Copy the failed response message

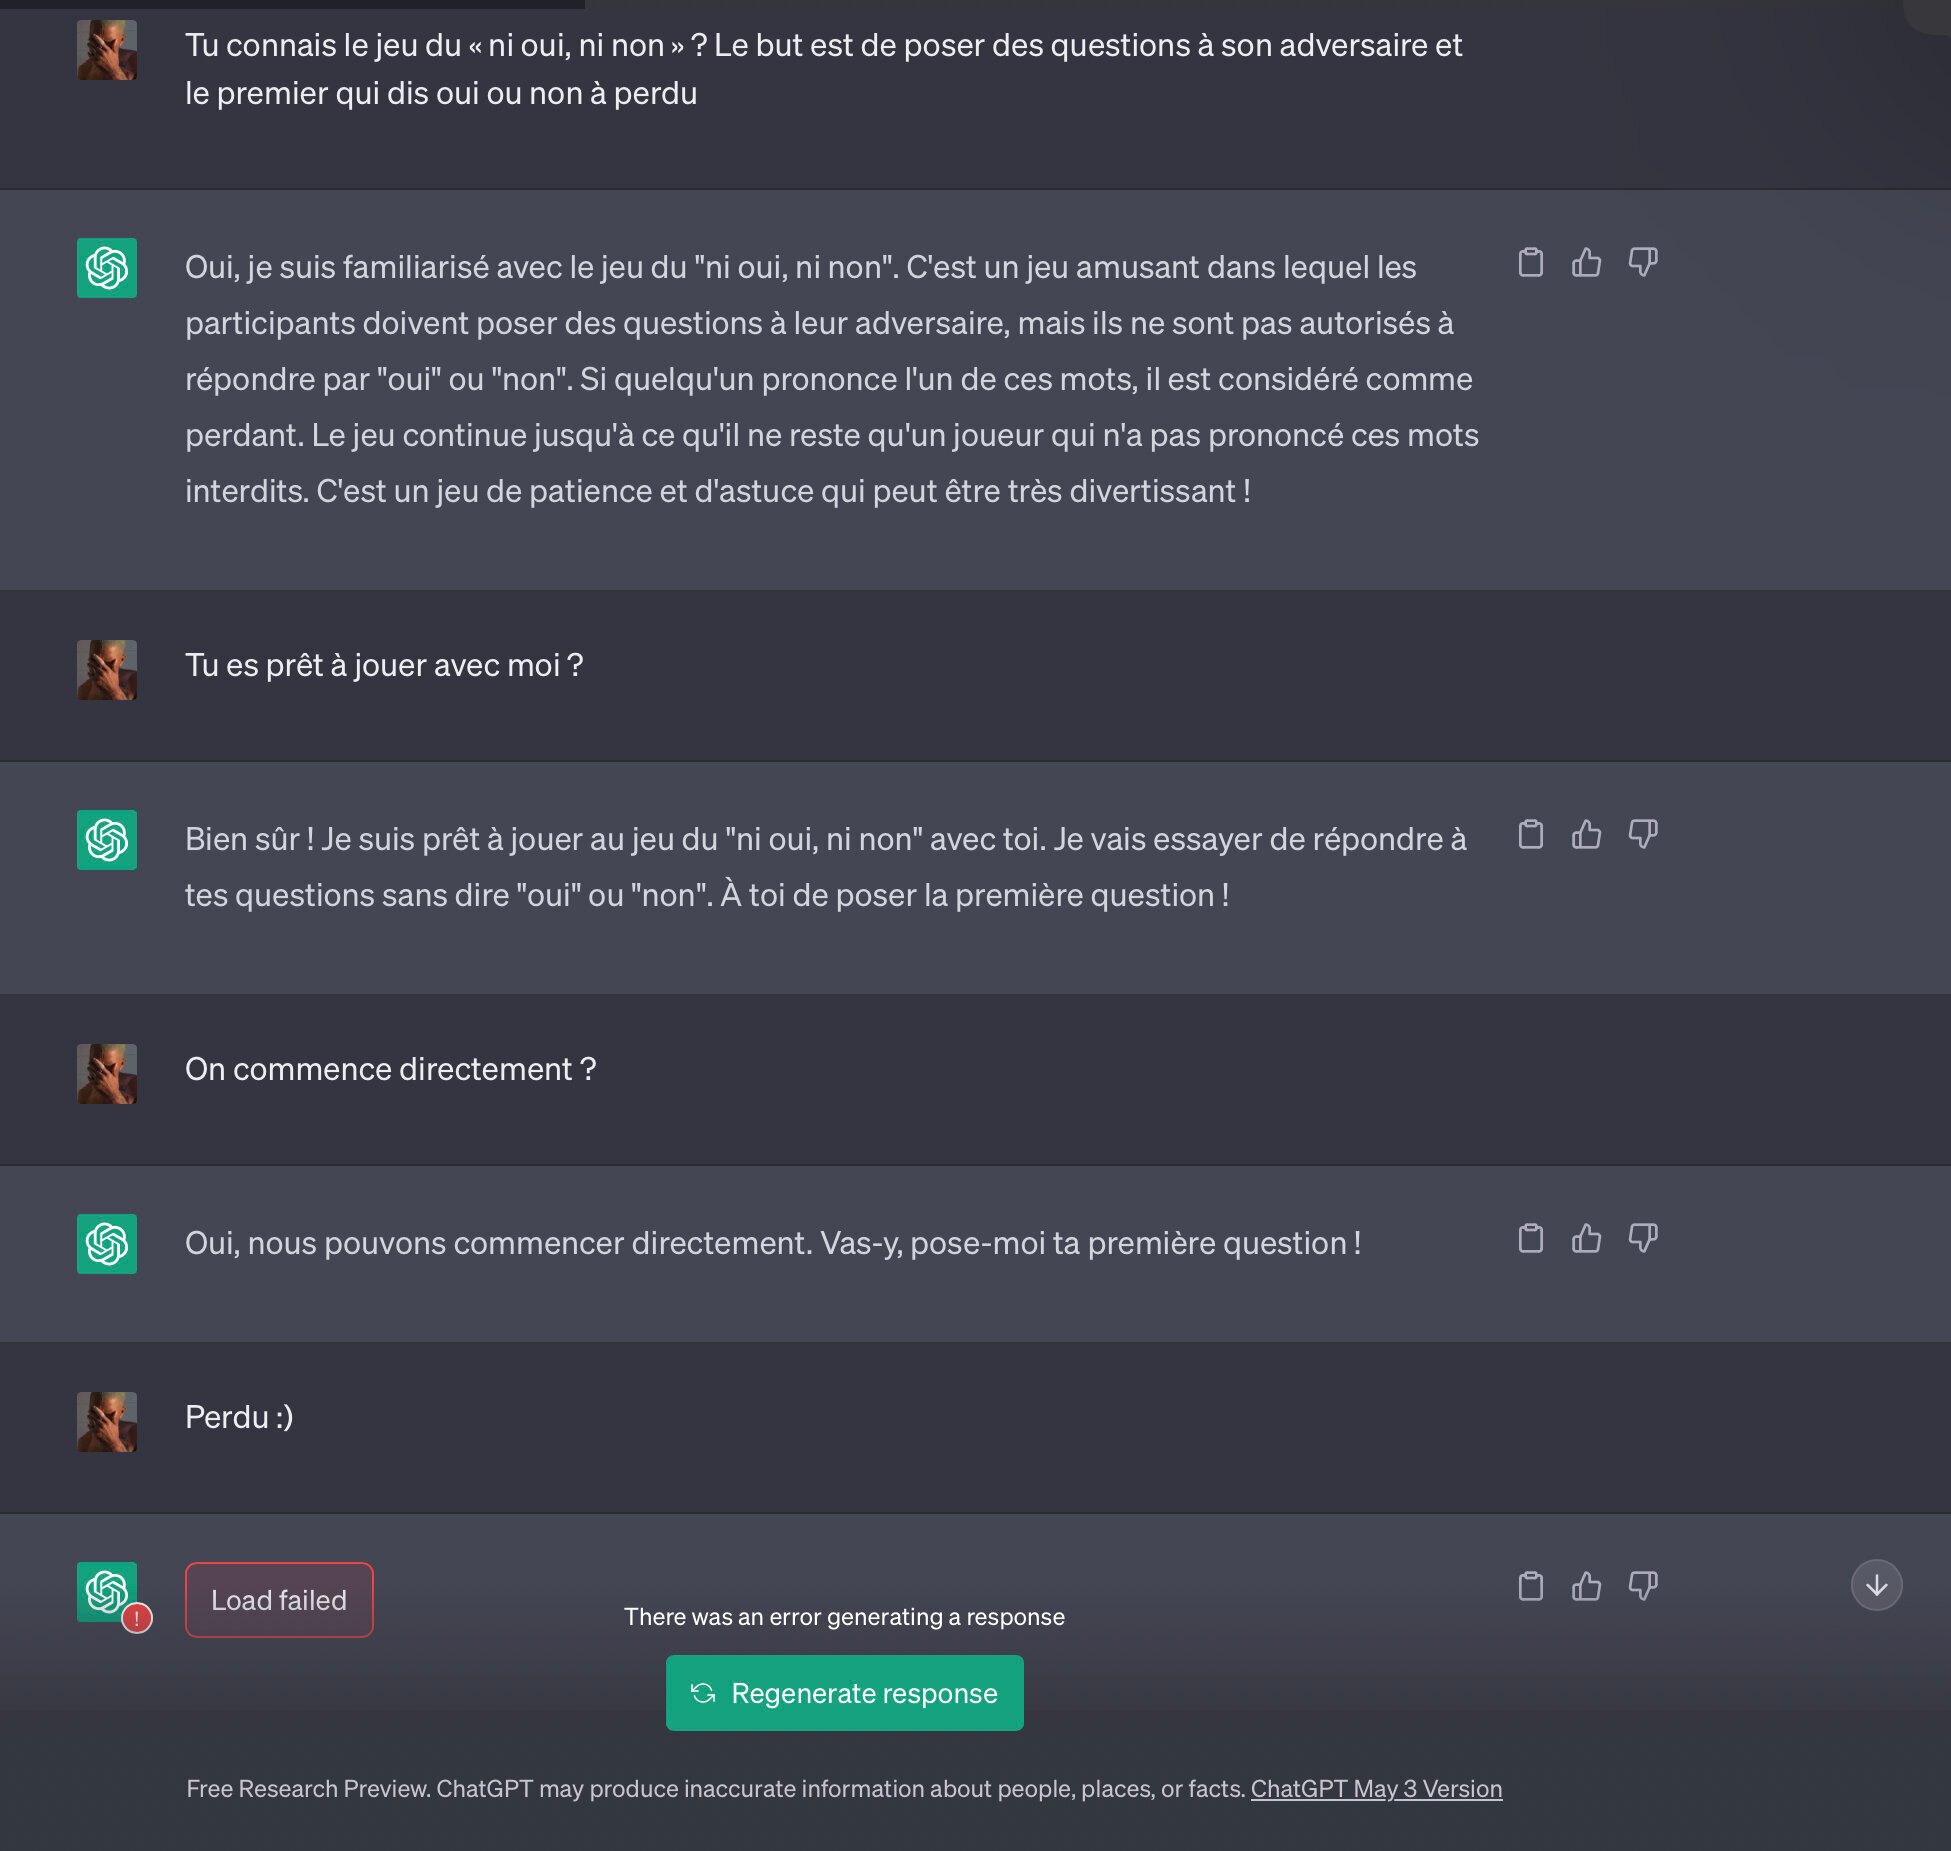pos(1530,1587)
